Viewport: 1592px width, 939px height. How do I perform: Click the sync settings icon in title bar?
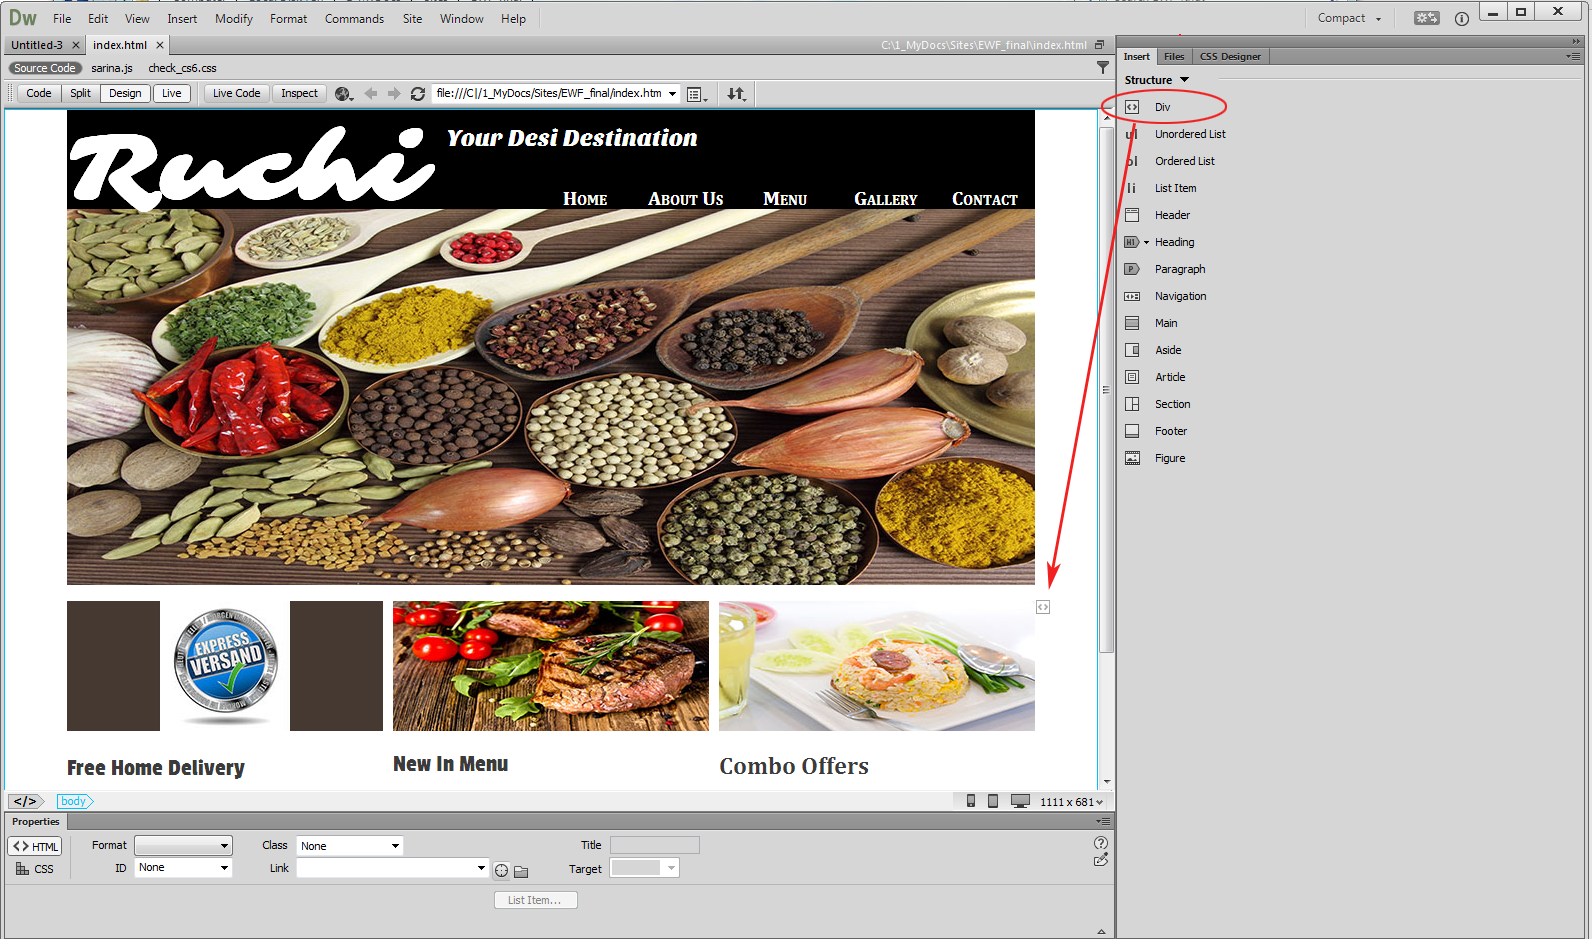click(x=1427, y=18)
